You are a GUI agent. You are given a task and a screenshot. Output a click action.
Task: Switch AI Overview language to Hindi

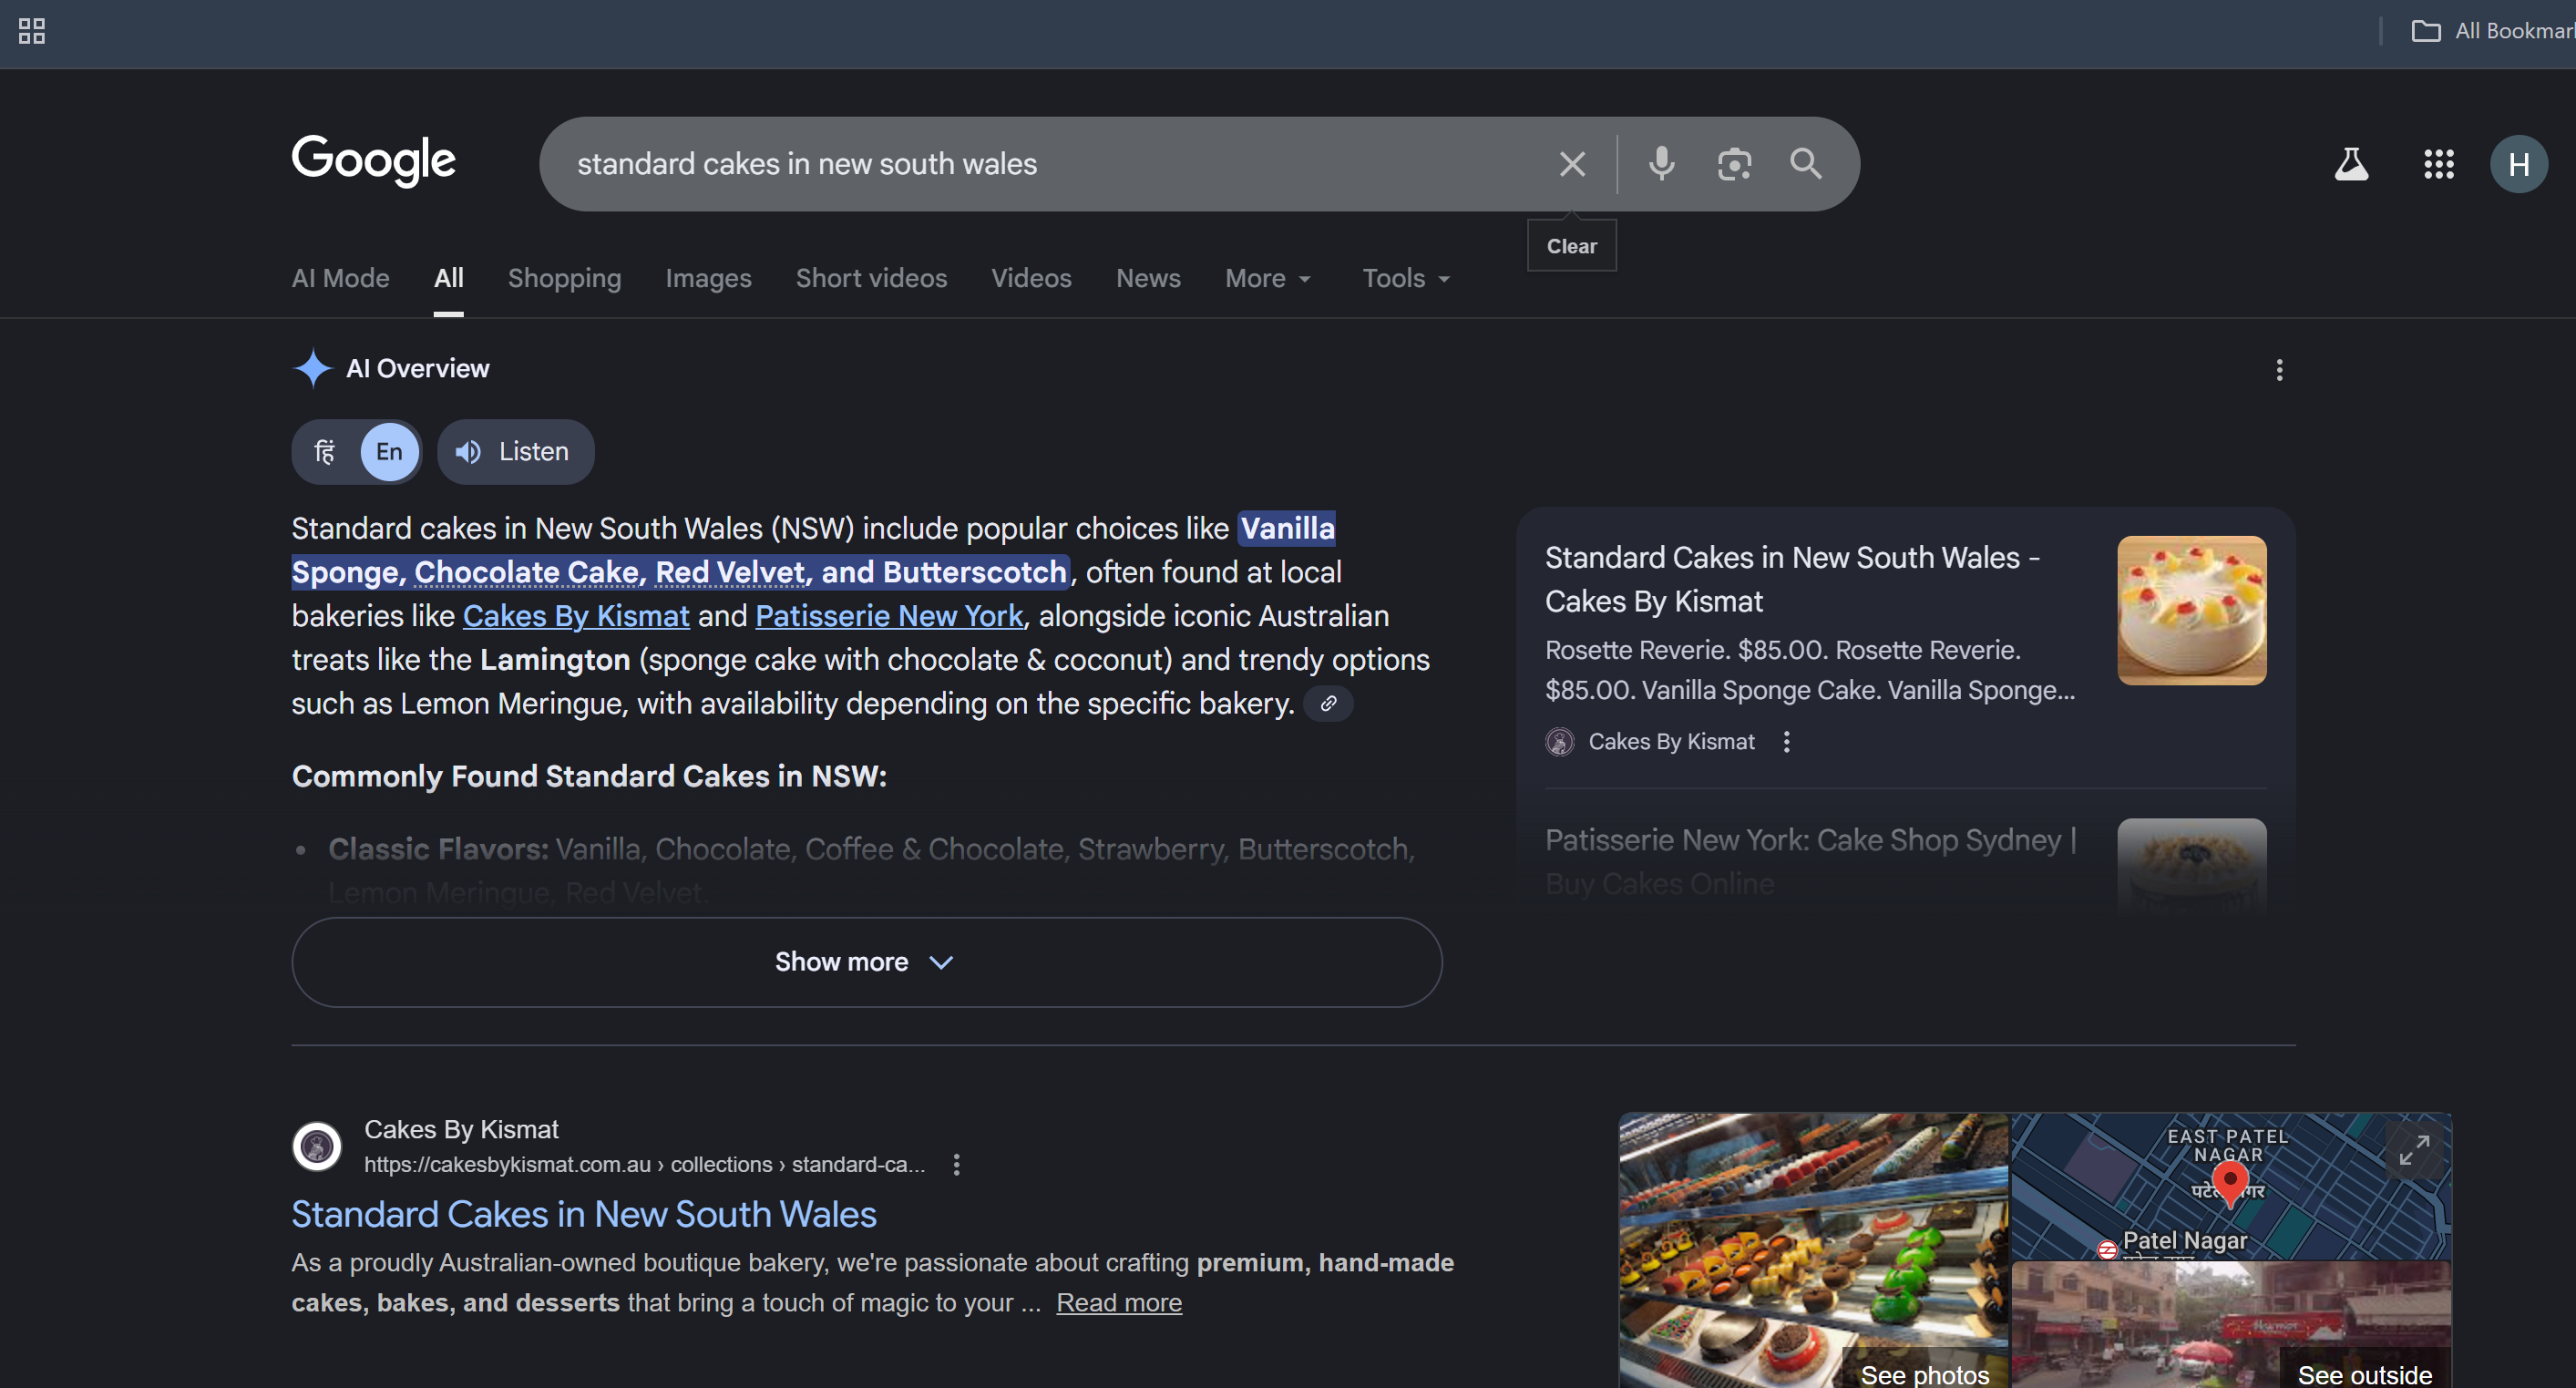[325, 452]
